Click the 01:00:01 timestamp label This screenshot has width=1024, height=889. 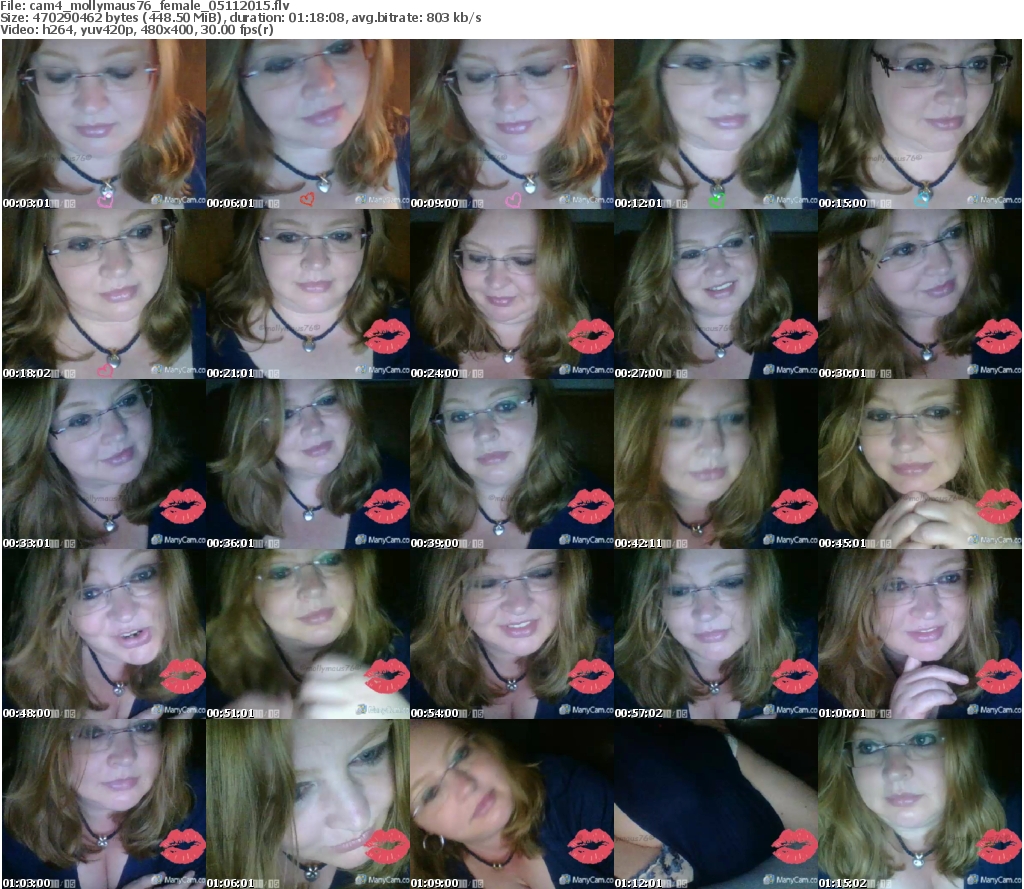point(840,713)
